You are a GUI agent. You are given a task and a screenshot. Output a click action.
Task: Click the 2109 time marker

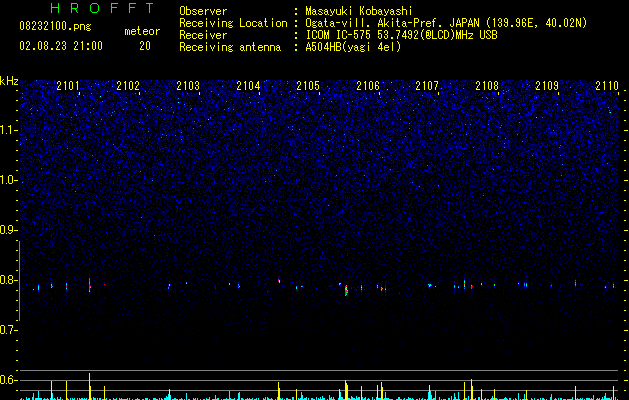547,86
